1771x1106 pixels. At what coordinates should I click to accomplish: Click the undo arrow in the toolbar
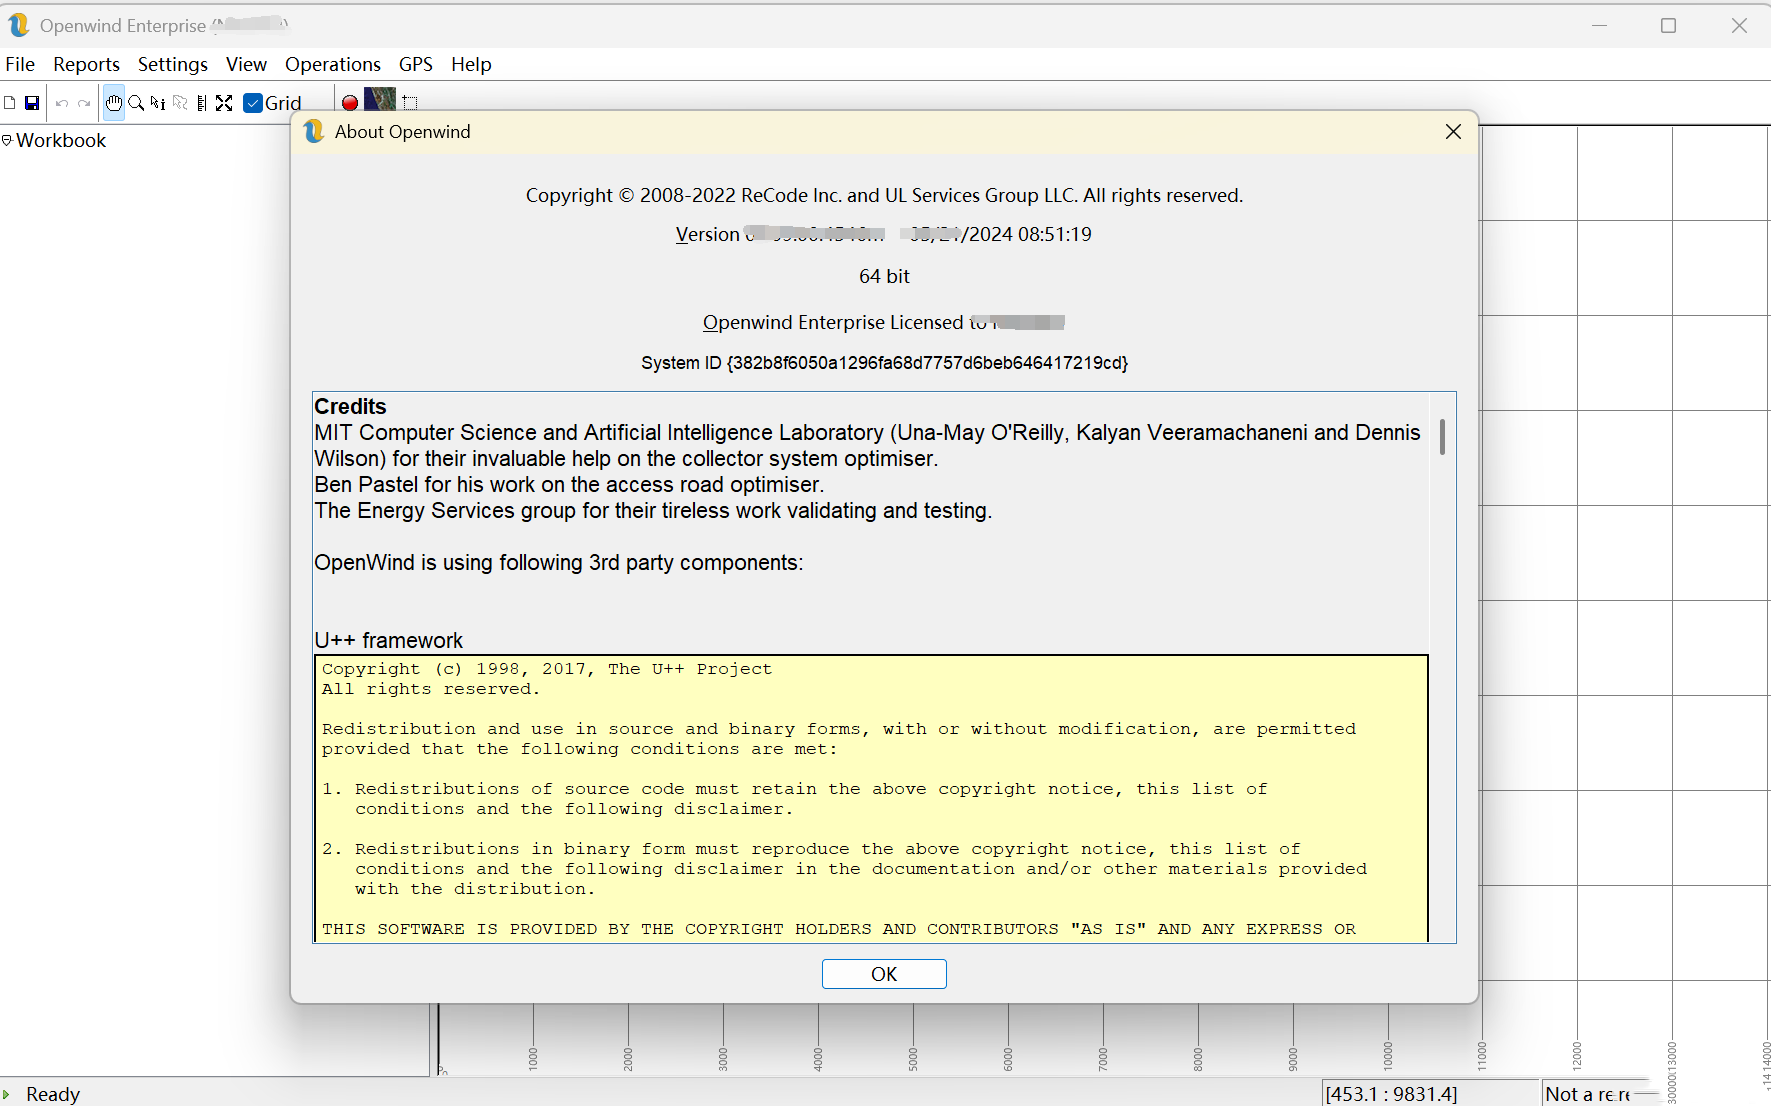(62, 103)
